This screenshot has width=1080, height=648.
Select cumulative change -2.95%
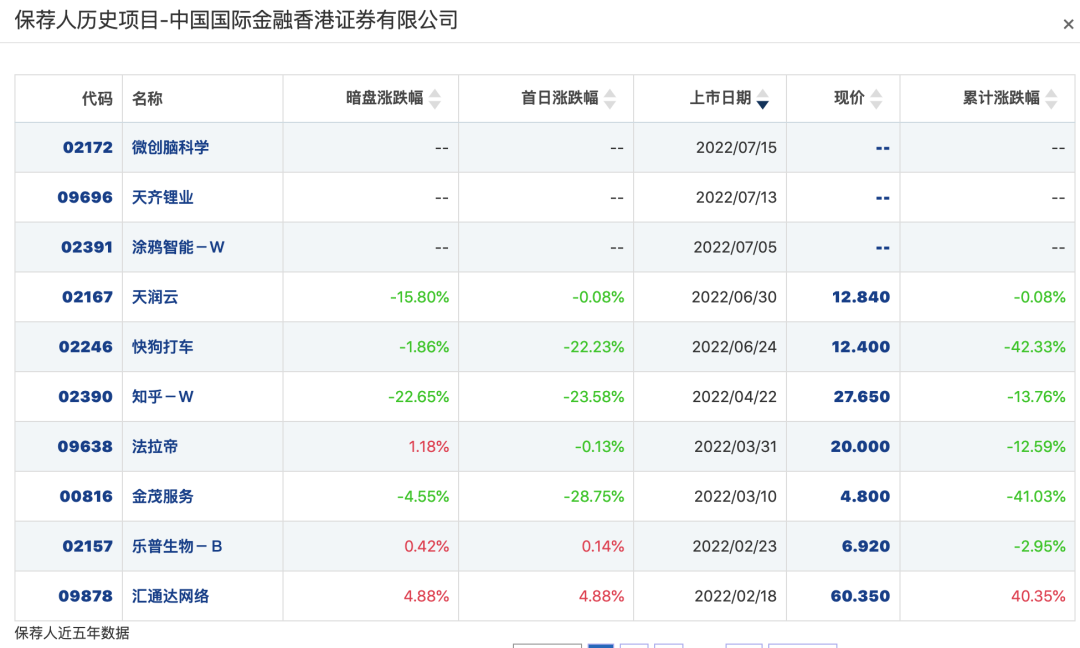click(x=1040, y=547)
